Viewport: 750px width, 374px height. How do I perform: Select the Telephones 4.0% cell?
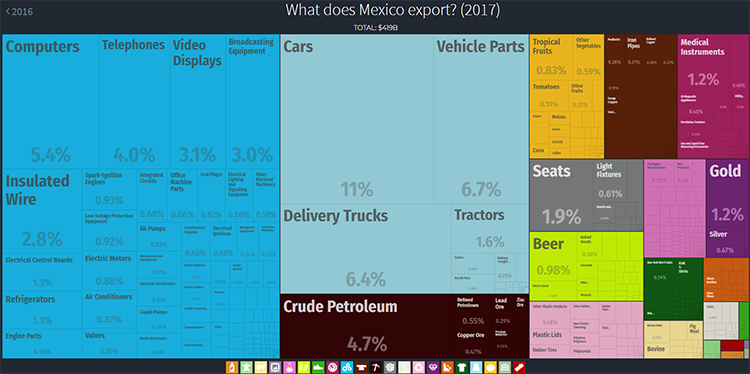tap(134, 101)
